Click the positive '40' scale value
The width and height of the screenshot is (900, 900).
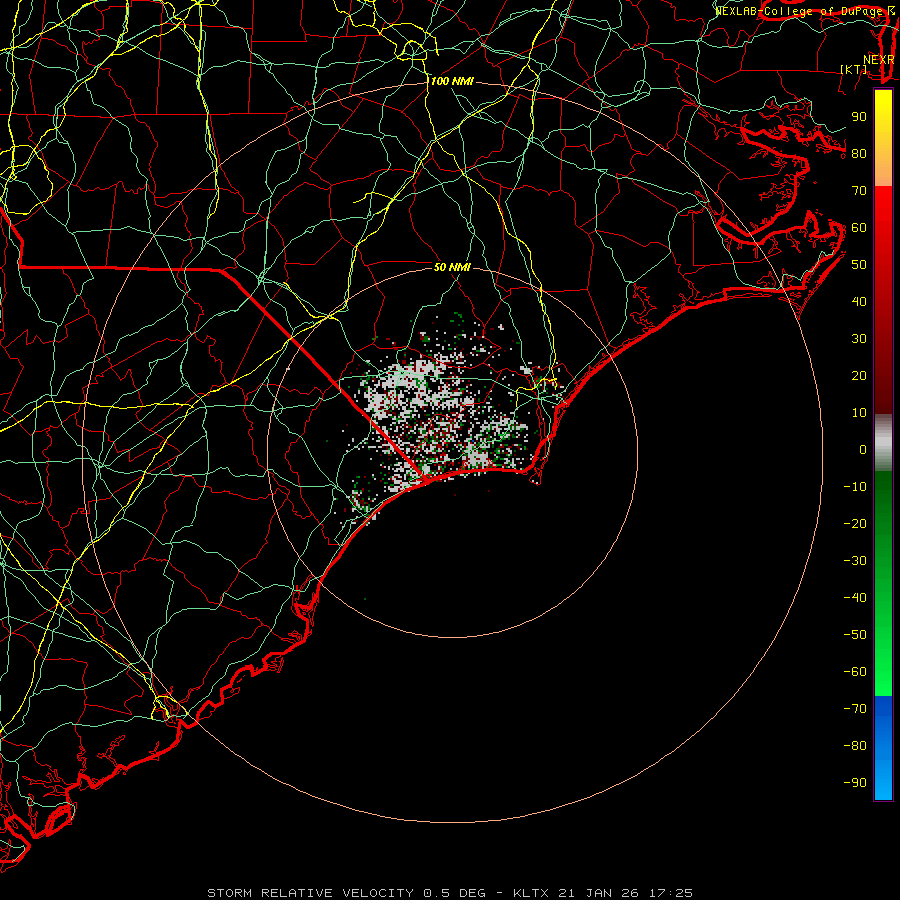point(859,302)
